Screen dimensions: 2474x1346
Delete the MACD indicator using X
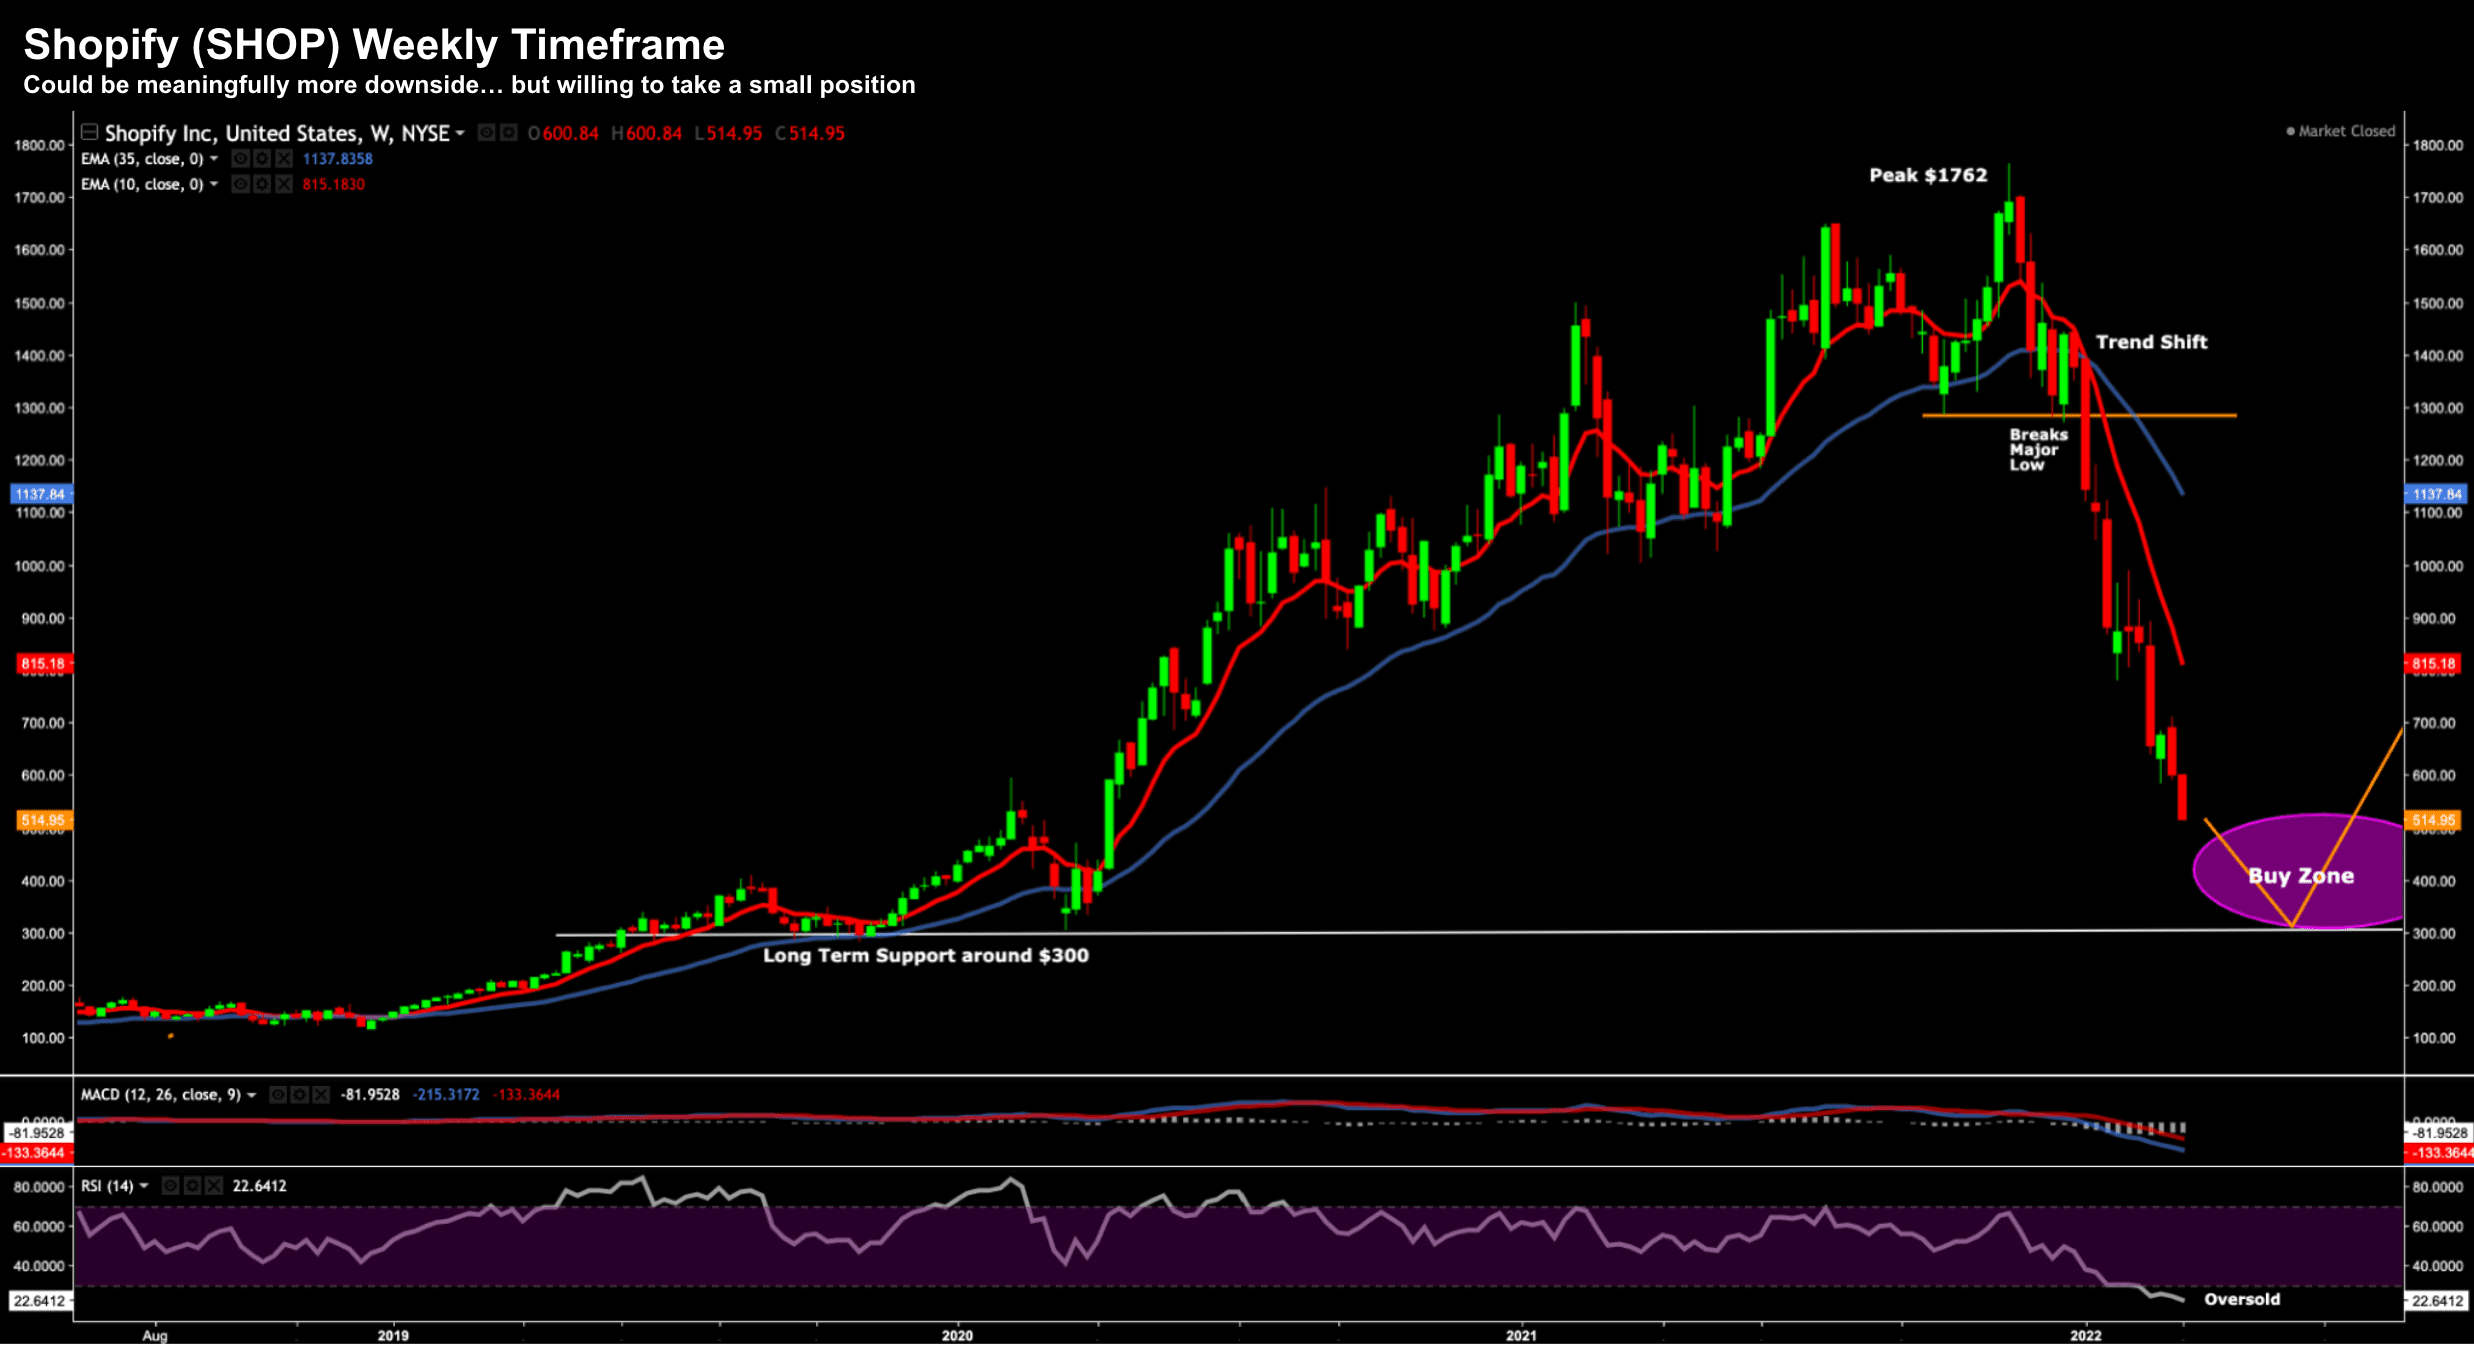321,1095
